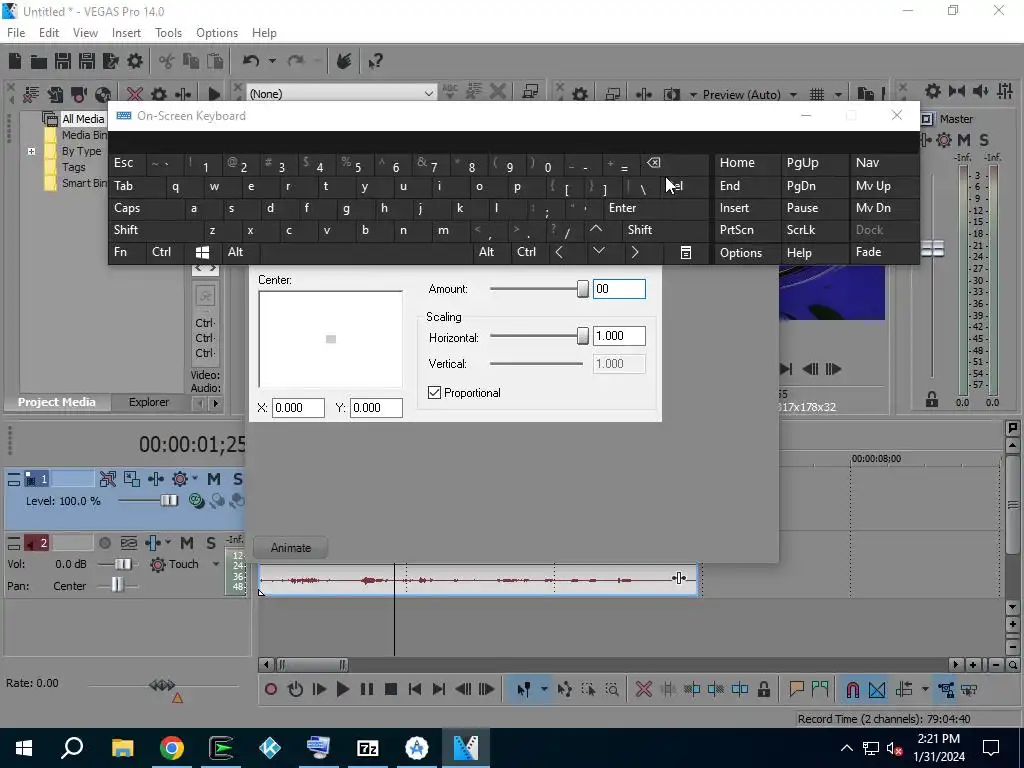This screenshot has width=1024, height=768.
Task: Click the Record button in the transport bar
Action: (x=271, y=689)
